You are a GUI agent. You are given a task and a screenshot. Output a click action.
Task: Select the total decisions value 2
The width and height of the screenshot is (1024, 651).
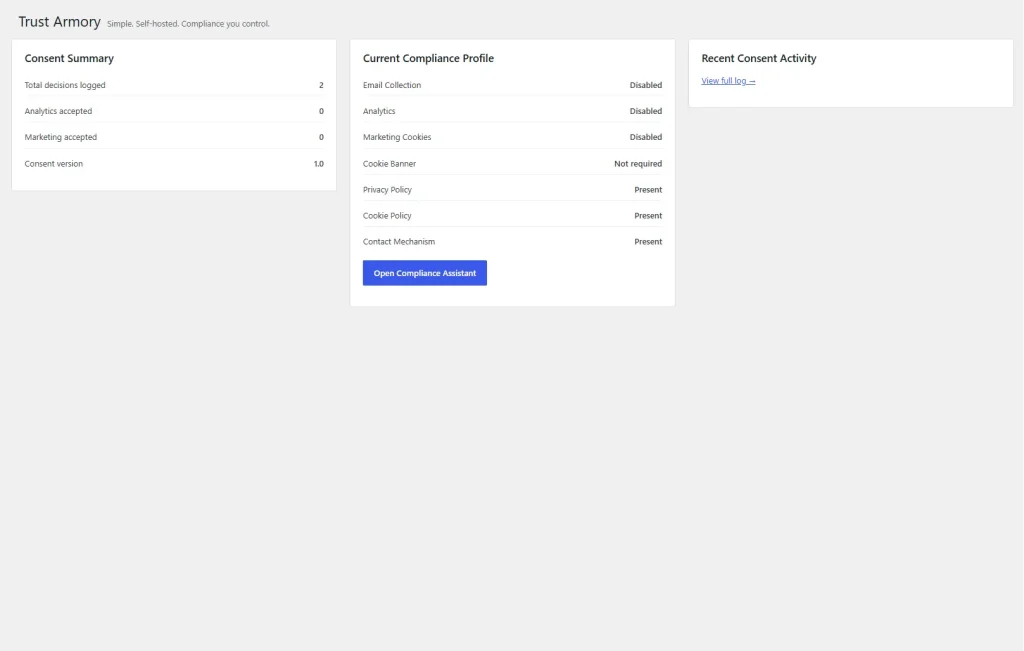[x=321, y=85]
